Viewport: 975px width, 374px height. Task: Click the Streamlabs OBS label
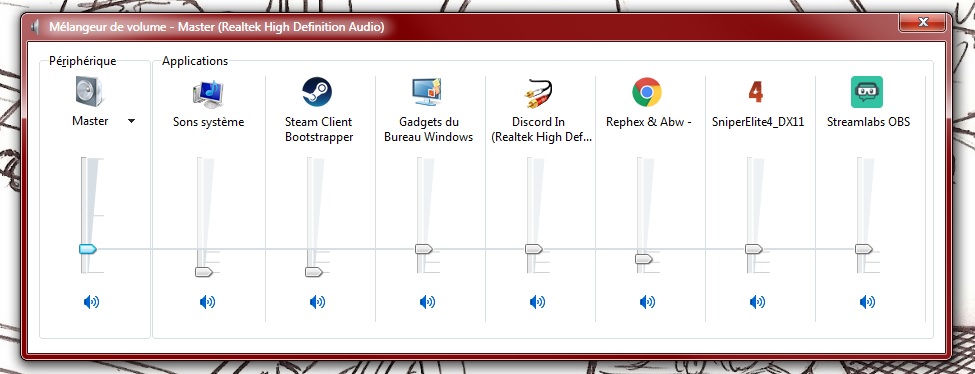pyautogui.click(x=868, y=122)
